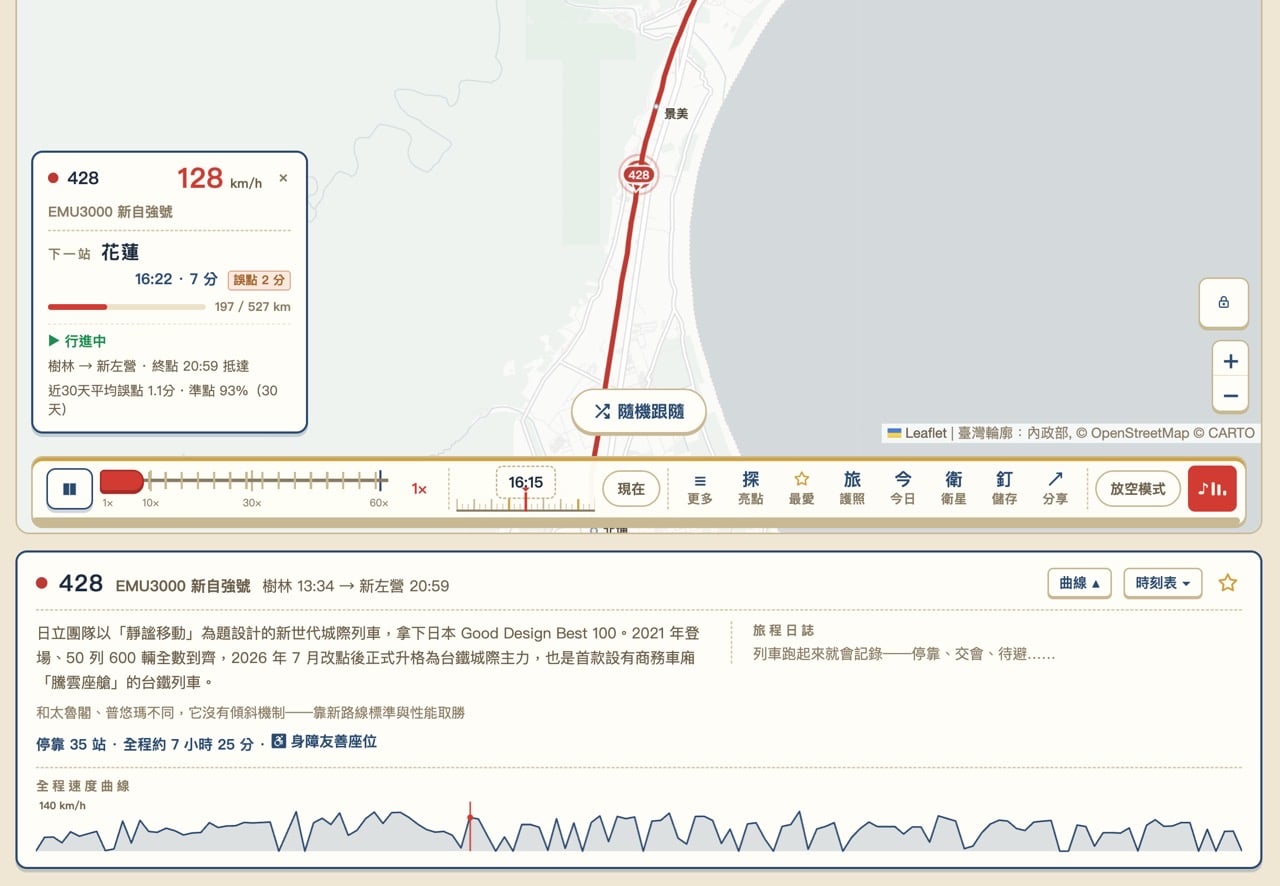Favorite train 428 with star icon
Image resolution: width=1280 pixels, height=886 pixels.
click(x=1227, y=583)
